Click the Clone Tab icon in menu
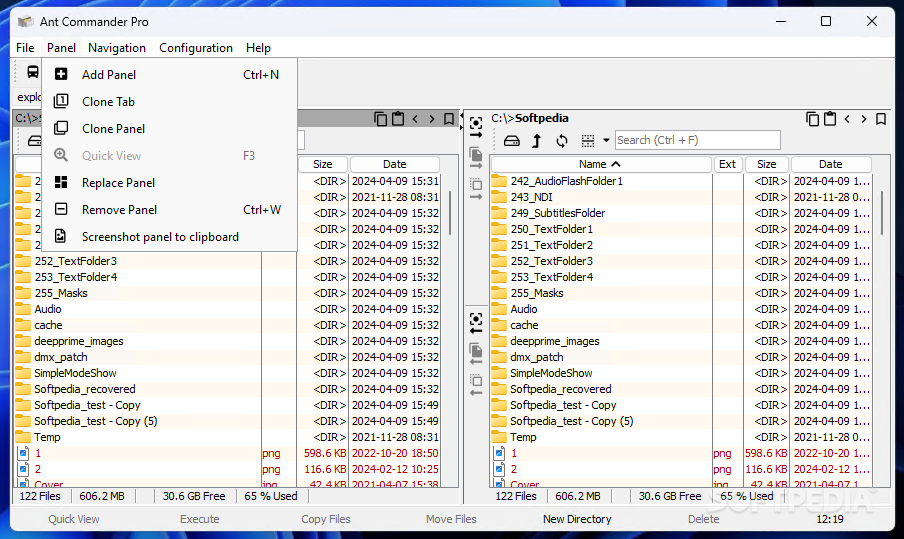 pos(61,101)
